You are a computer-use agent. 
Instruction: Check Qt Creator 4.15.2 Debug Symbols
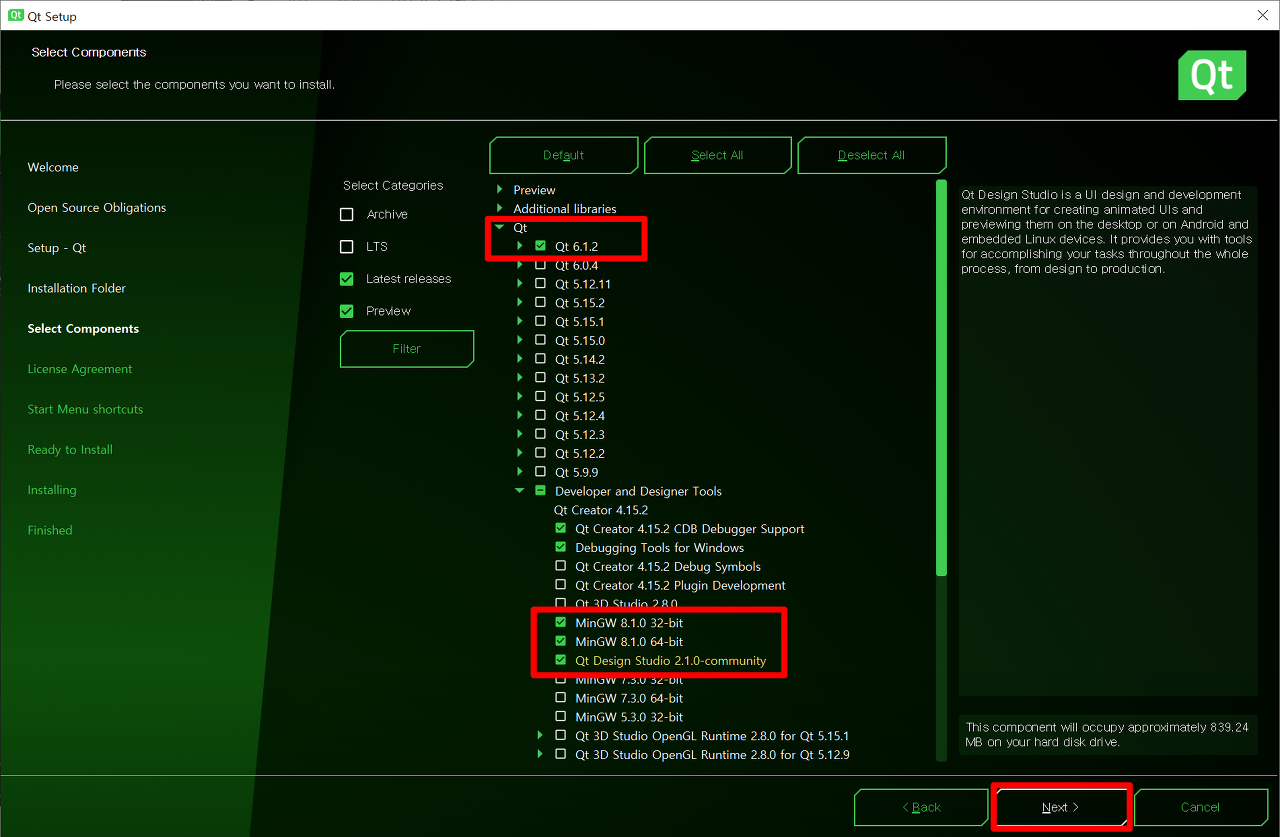(561, 566)
